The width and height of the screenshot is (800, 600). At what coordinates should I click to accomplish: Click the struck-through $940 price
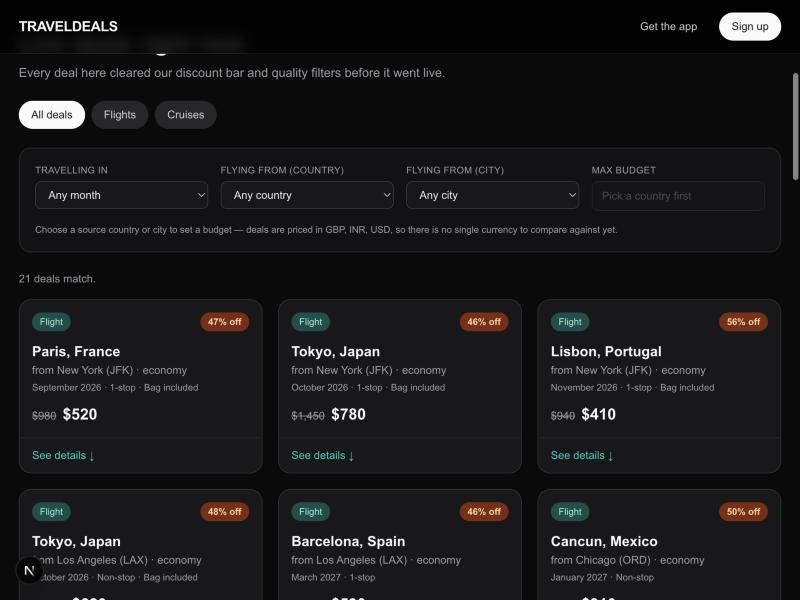click(563, 416)
